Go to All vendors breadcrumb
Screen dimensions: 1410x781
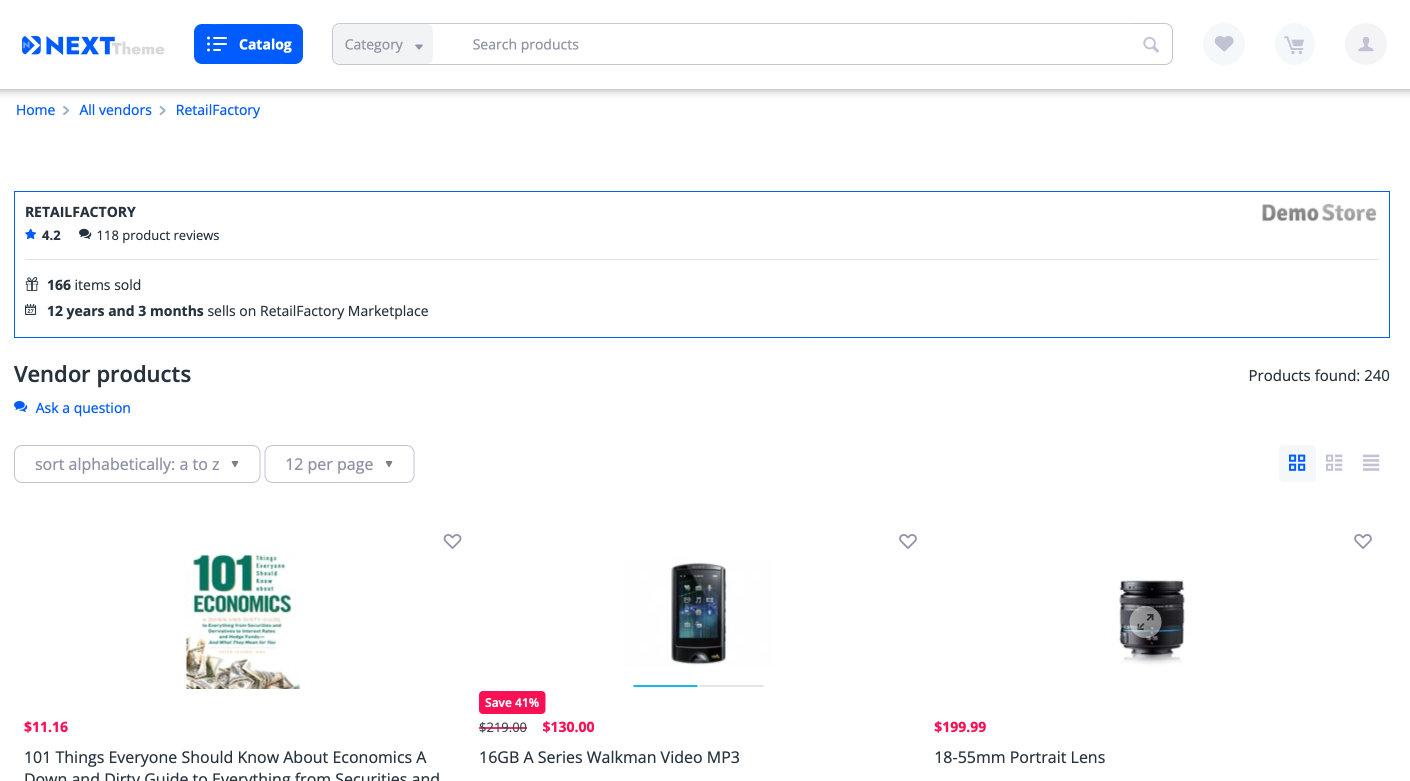pos(115,110)
